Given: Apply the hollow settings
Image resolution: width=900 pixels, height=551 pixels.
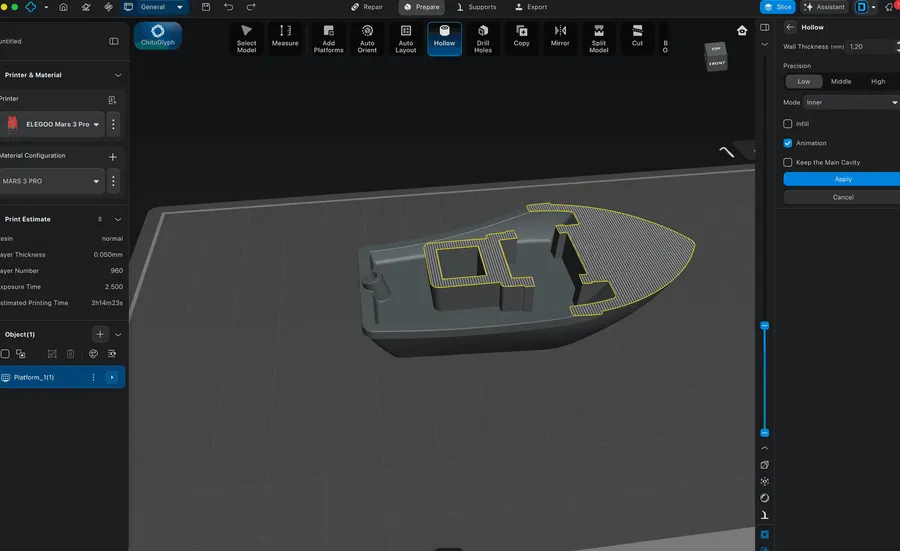Looking at the screenshot, I should pyautogui.click(x=843, y=179).
